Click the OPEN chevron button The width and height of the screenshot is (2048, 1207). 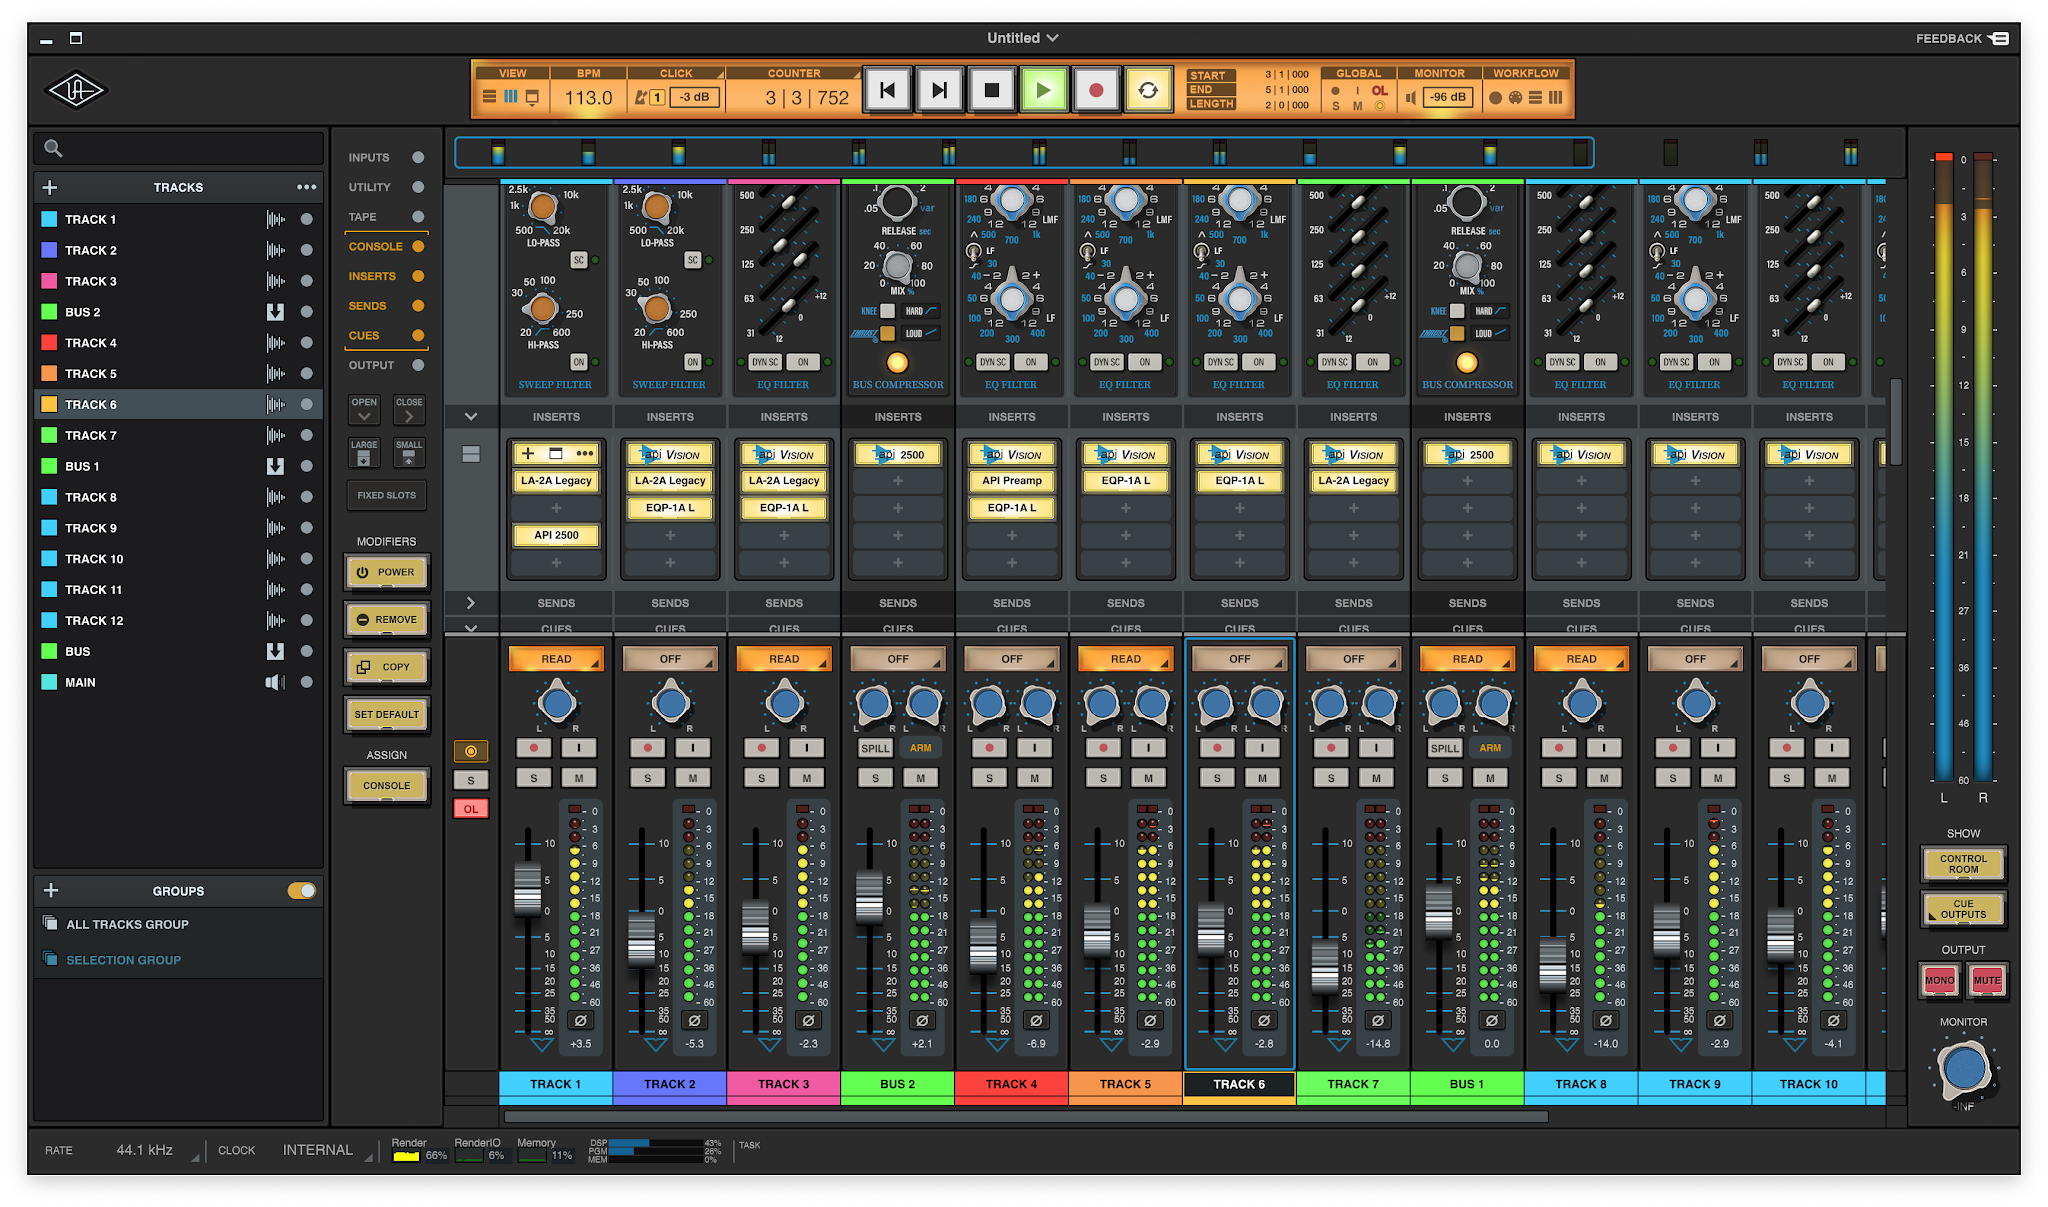pyautogui.click(x=364, y=409)
